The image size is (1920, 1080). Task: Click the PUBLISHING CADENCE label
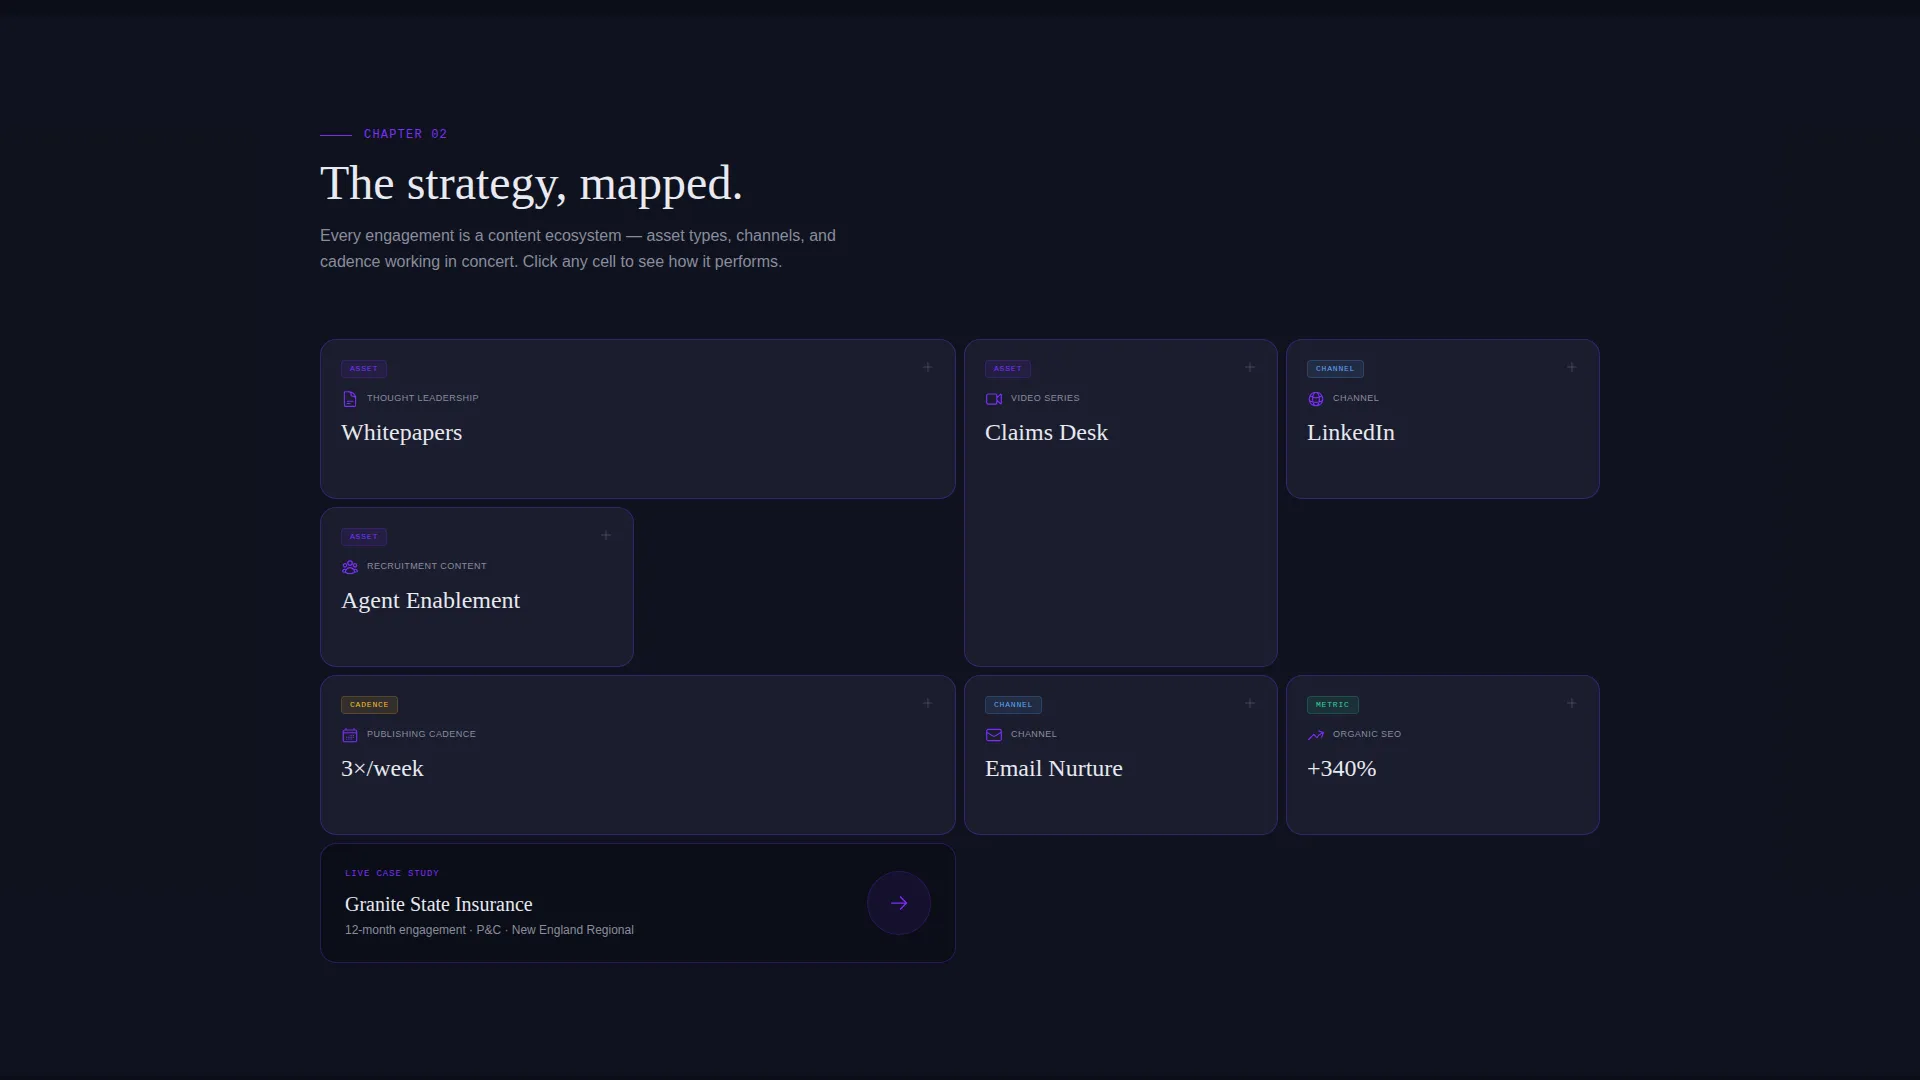click(x=421, y=734)
